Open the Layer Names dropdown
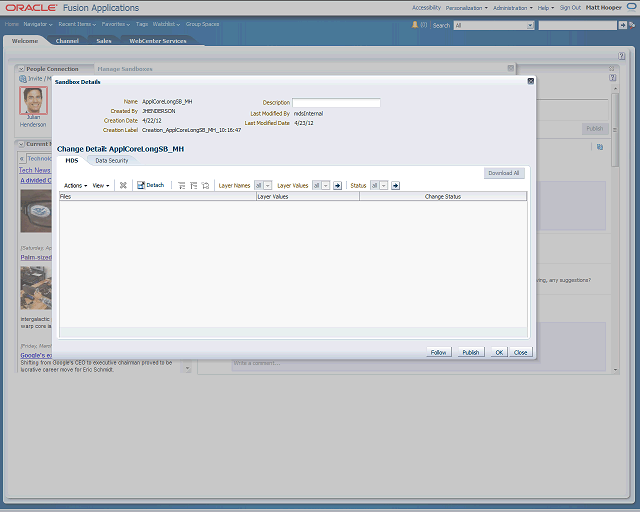 coord(263,186)
